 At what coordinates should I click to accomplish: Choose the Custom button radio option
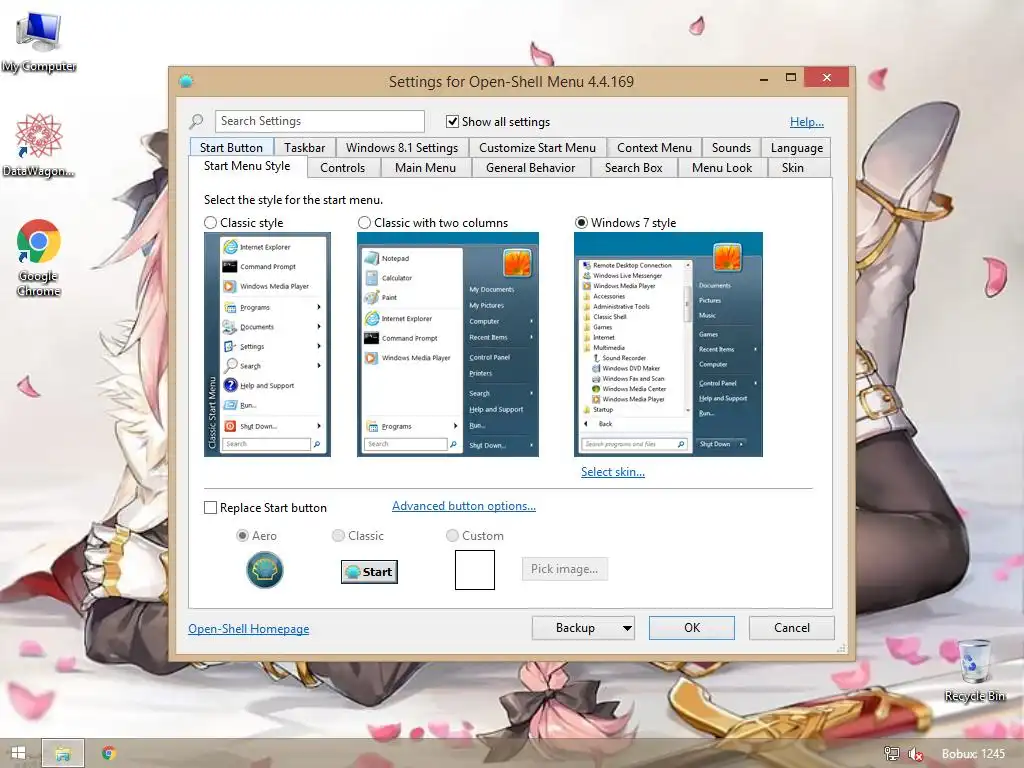point(452,536)
